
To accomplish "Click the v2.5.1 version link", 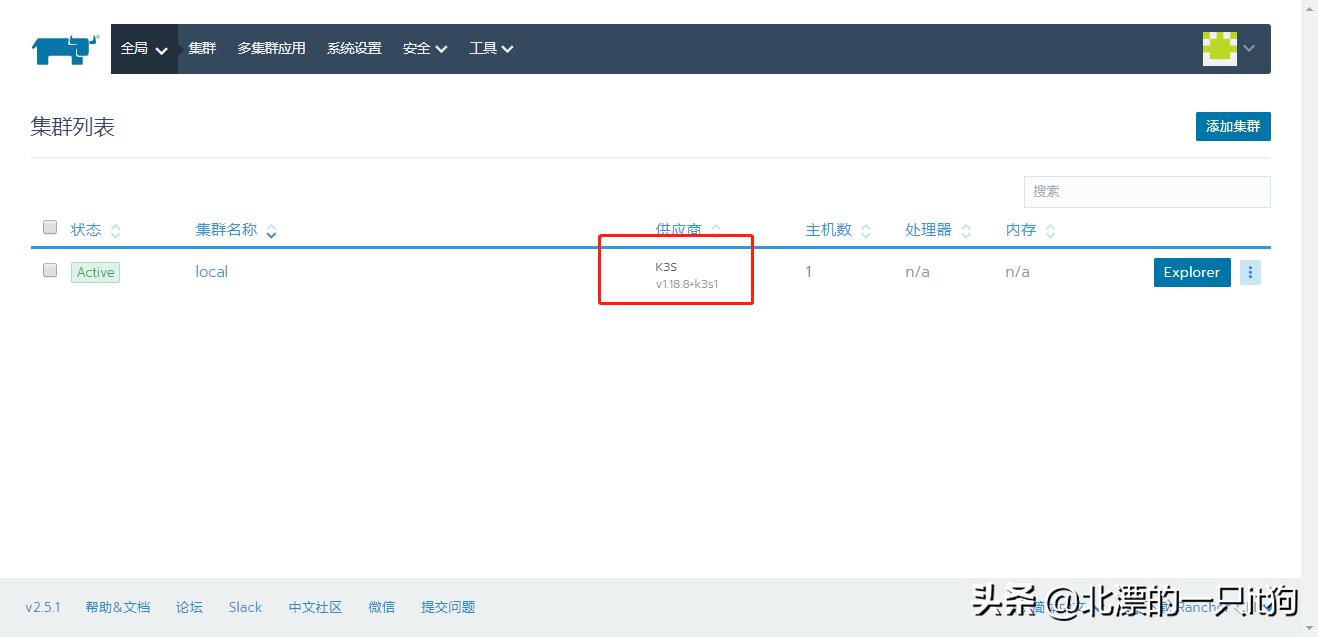I will (43, 607).
